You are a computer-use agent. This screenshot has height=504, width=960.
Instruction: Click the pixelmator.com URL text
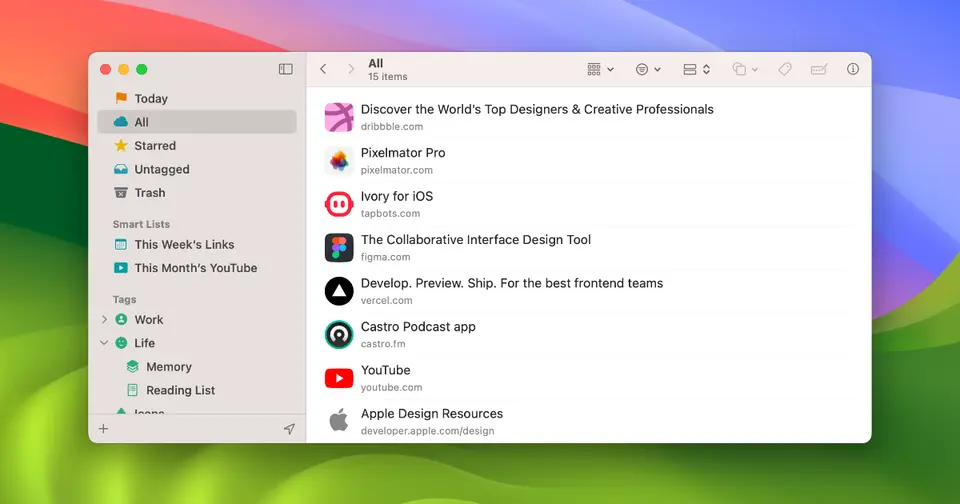[397, 170]
